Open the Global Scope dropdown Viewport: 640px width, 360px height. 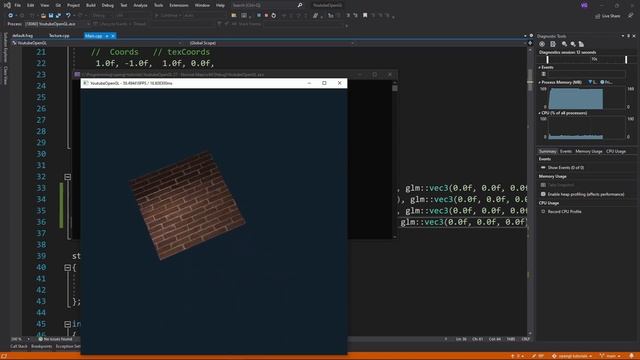pos(271,43)
